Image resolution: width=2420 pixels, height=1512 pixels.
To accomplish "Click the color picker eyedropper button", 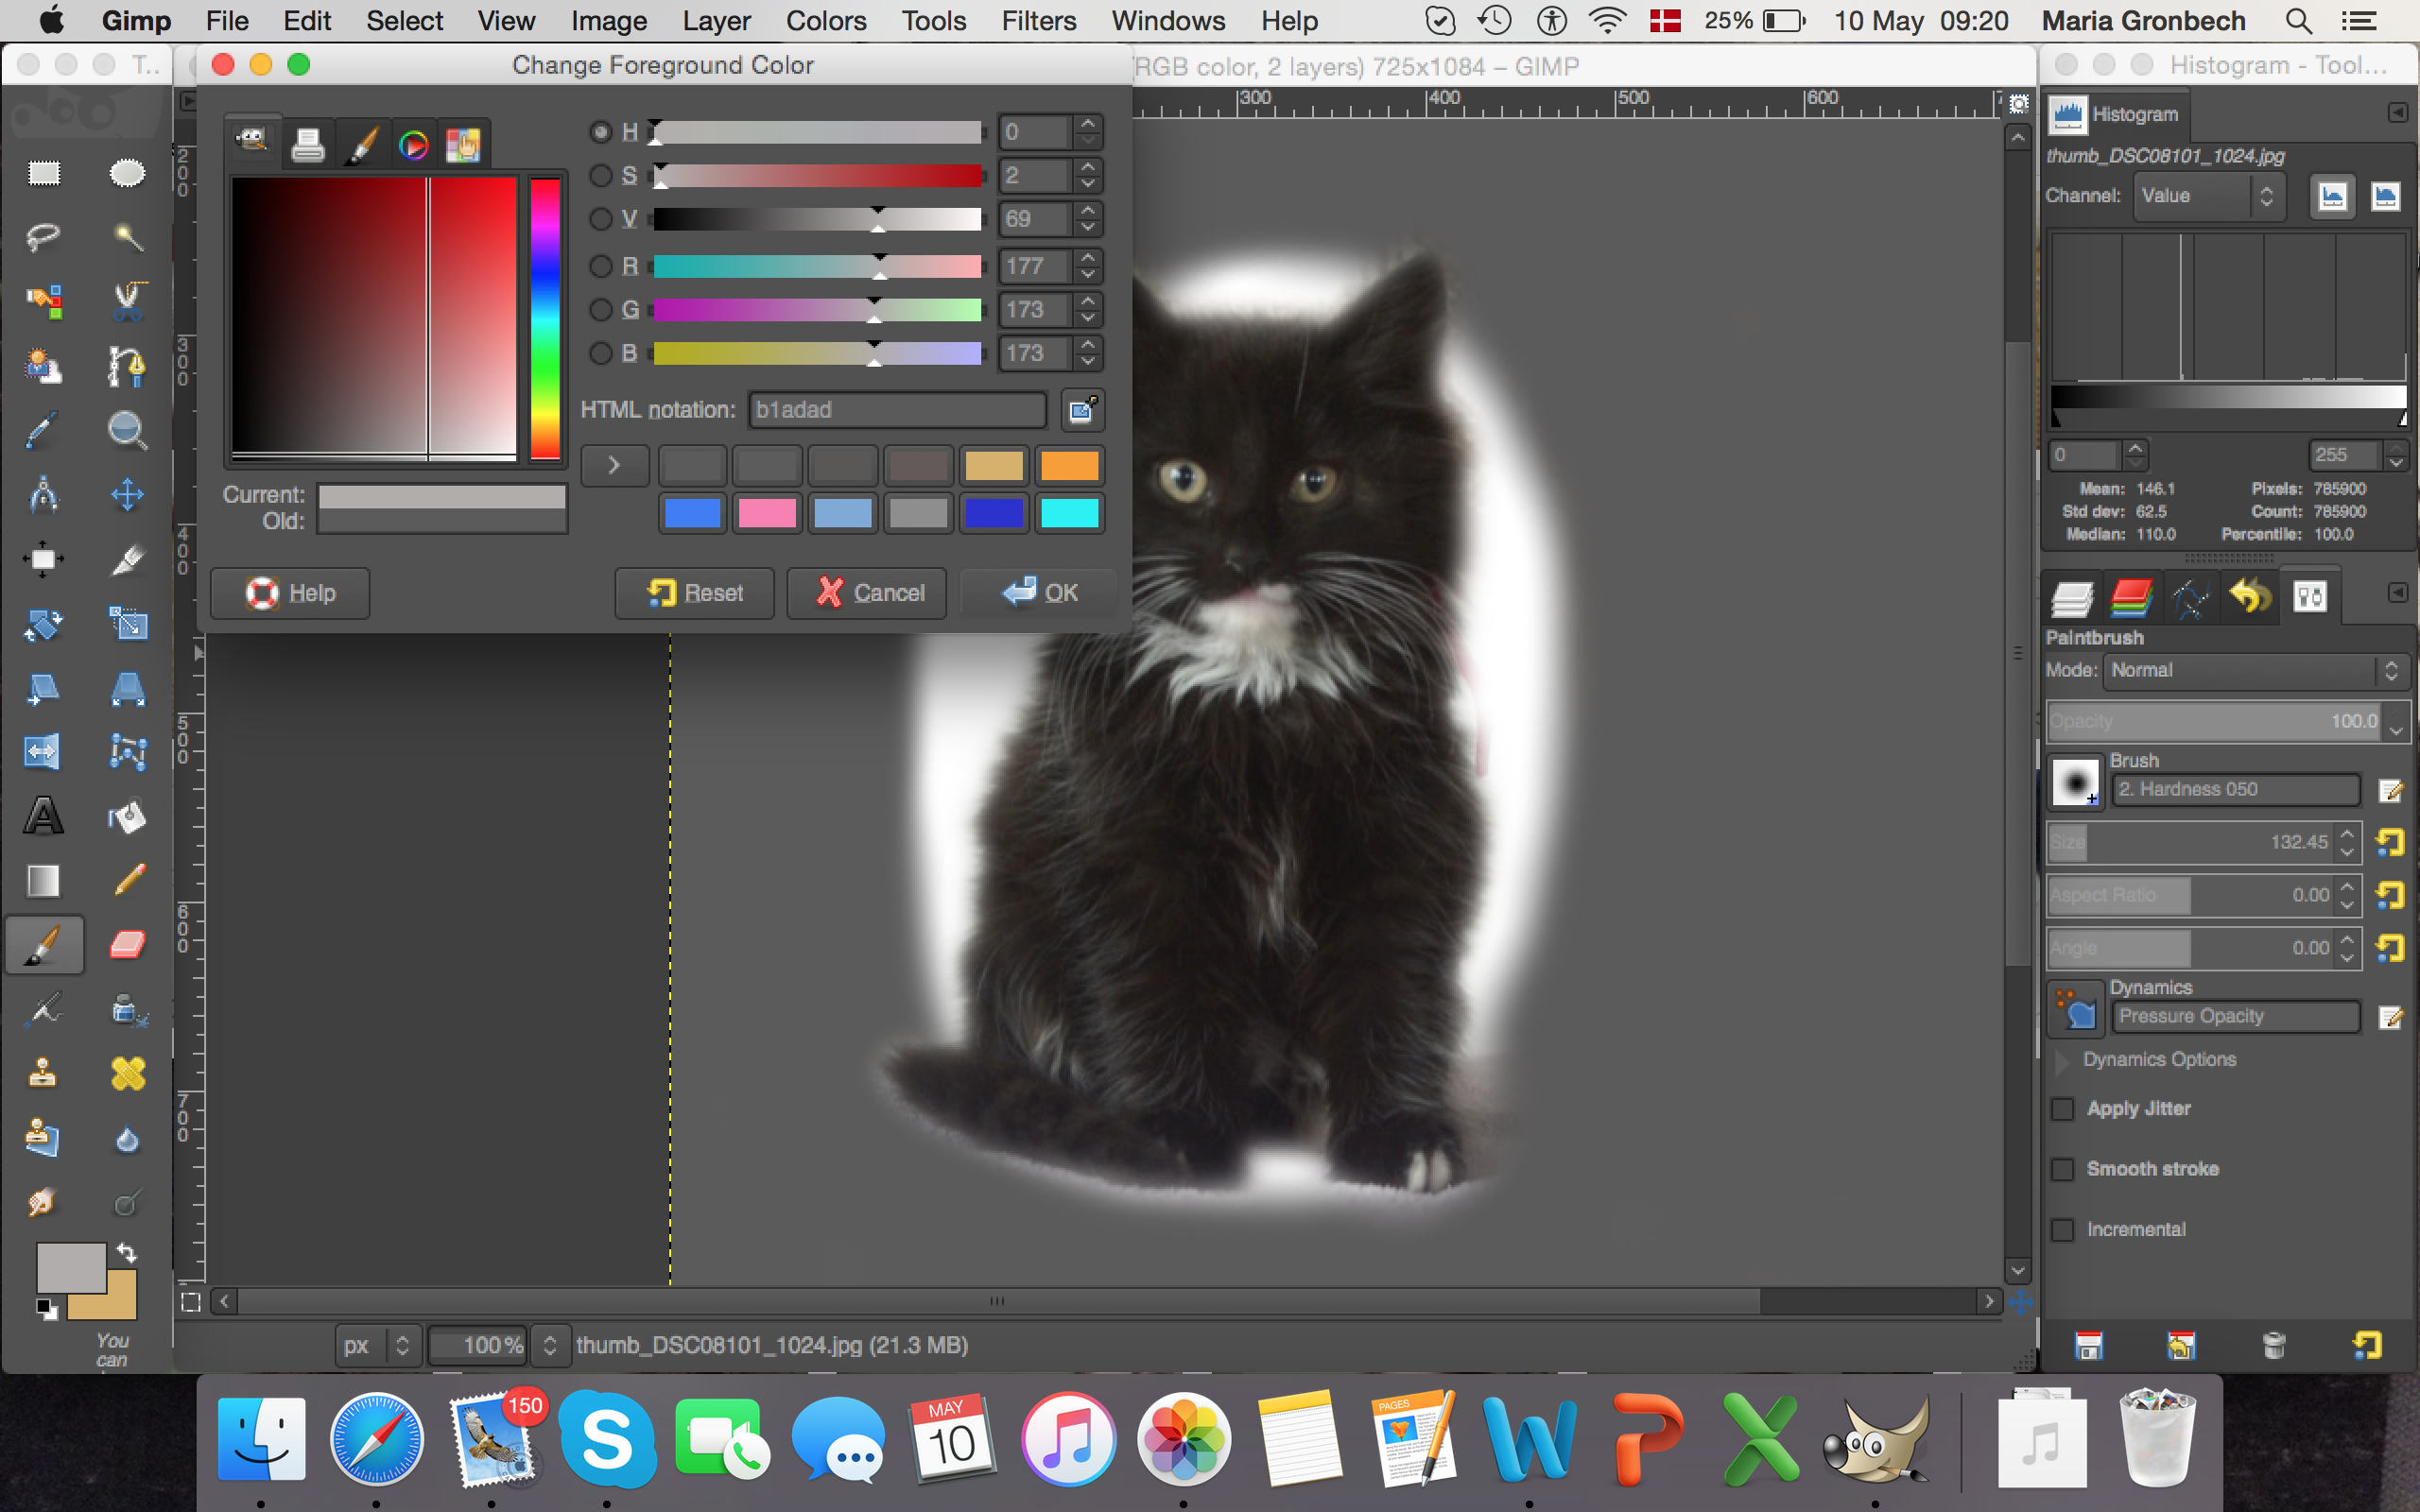I will coord(1082,410).
